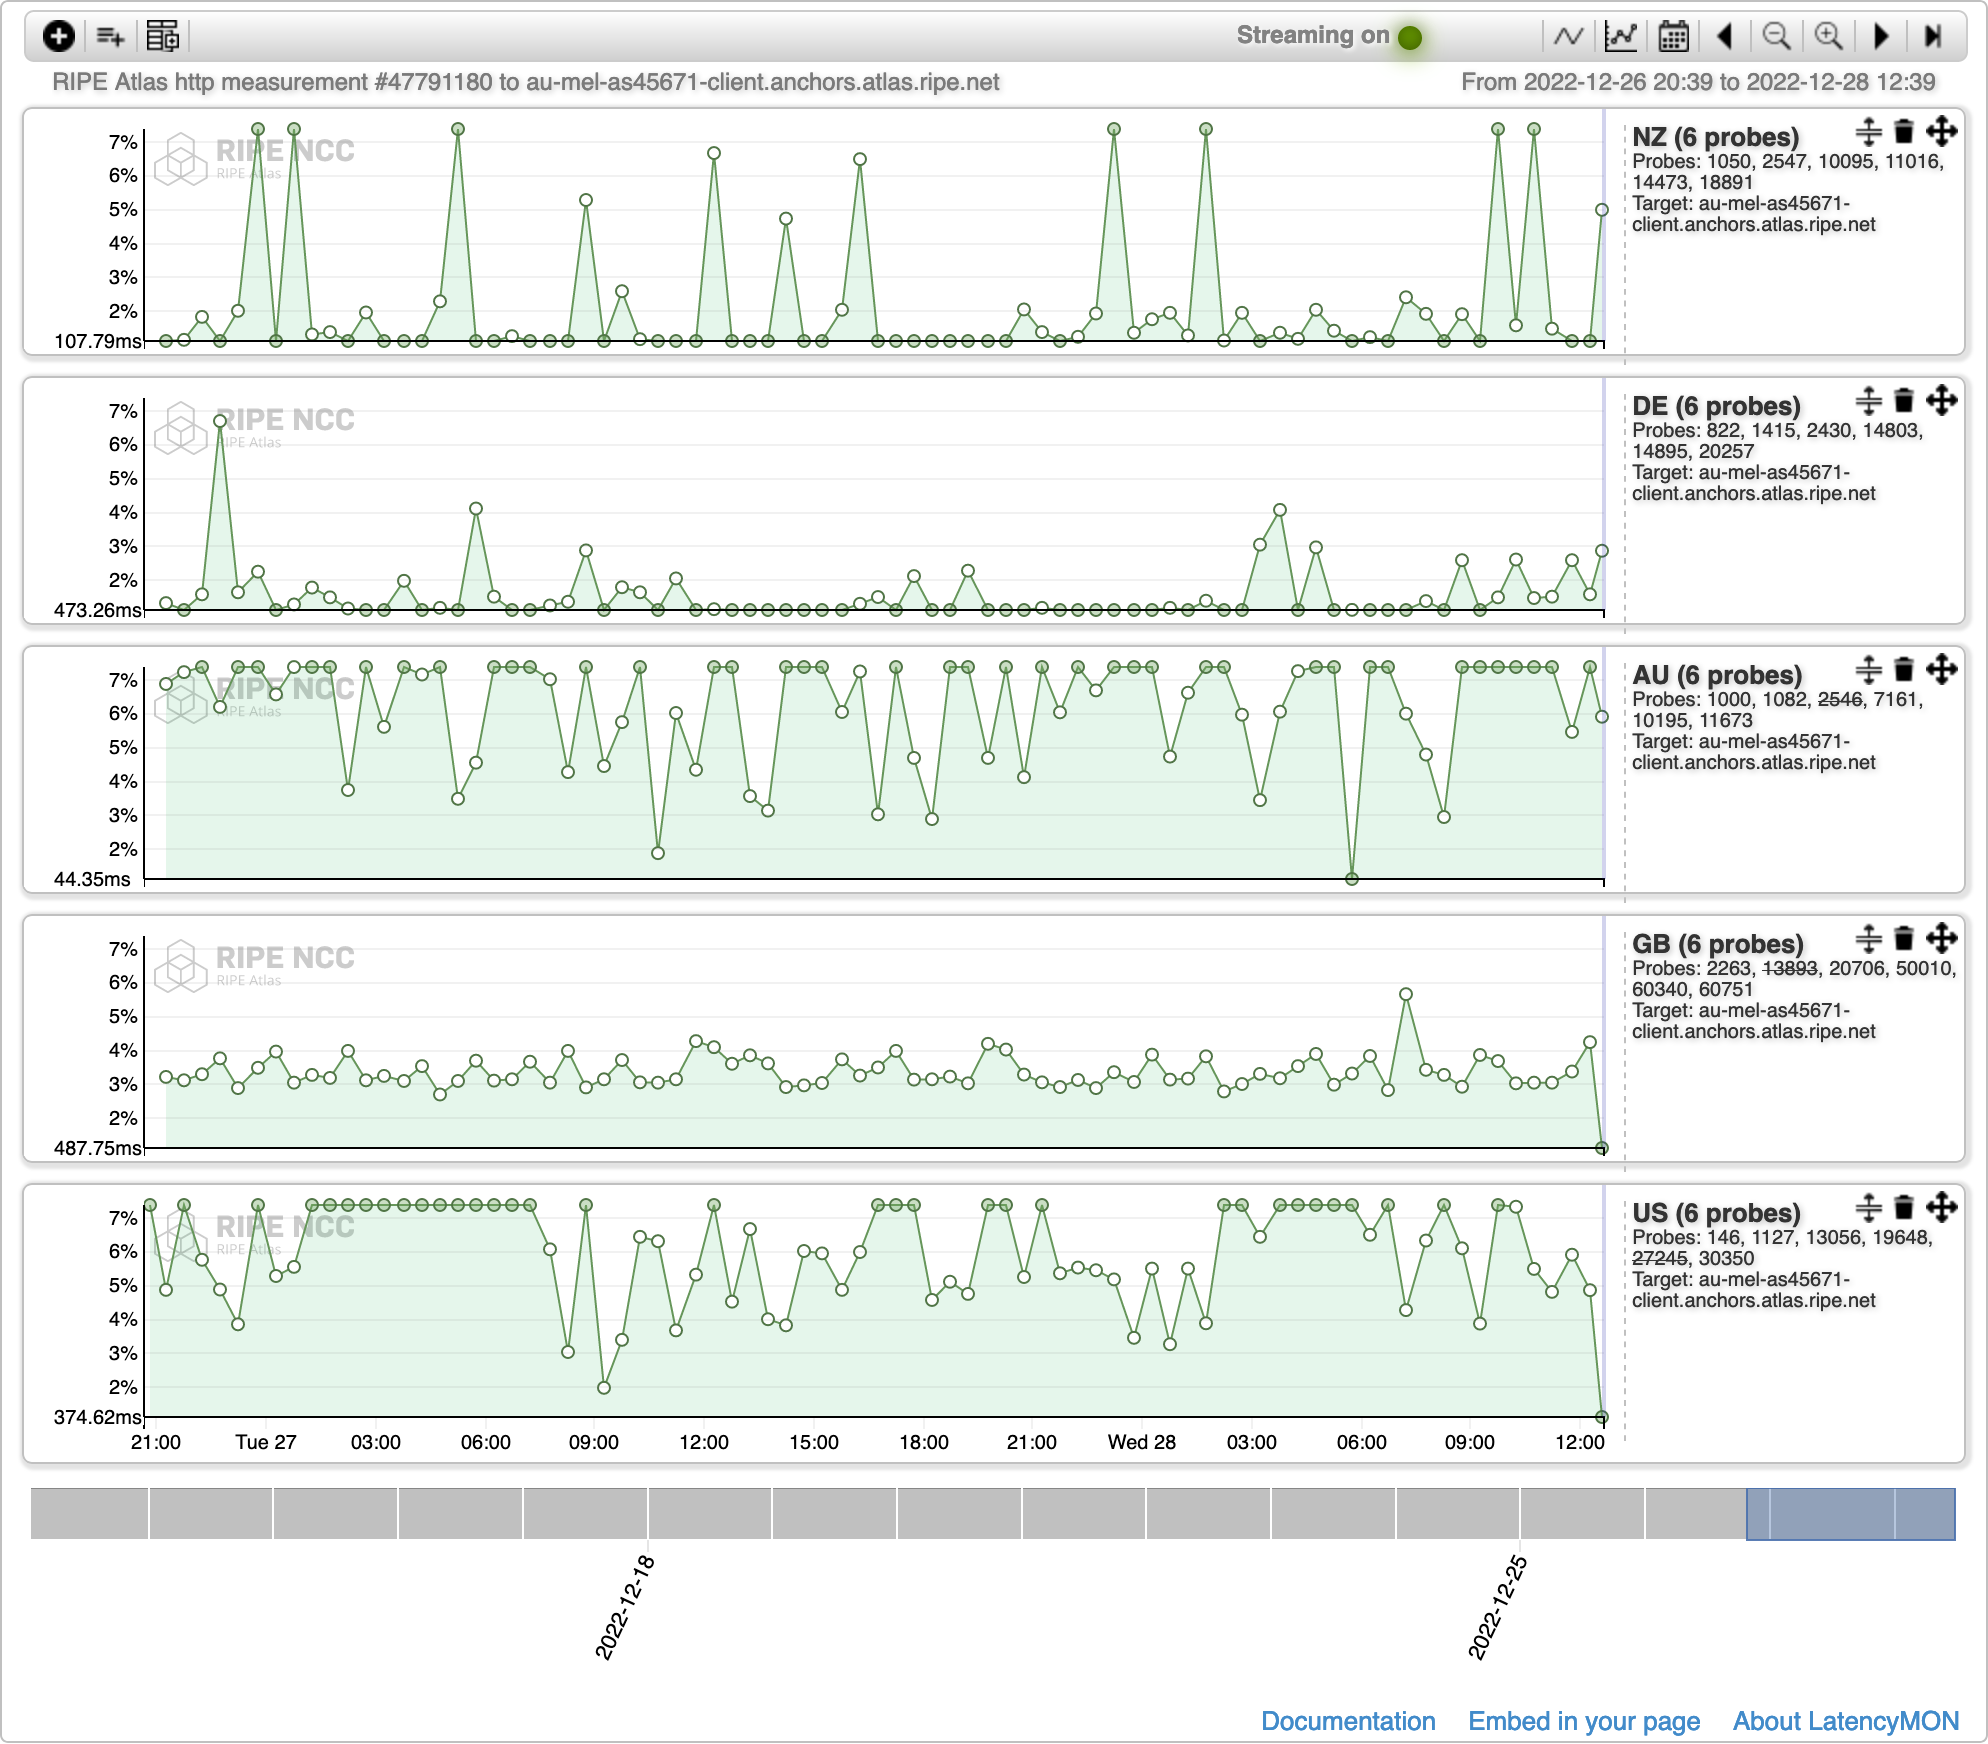This screenshot has height=1744, width=1988.
Task: Click the About LatencyMON link
Action: (1845, 1721)
